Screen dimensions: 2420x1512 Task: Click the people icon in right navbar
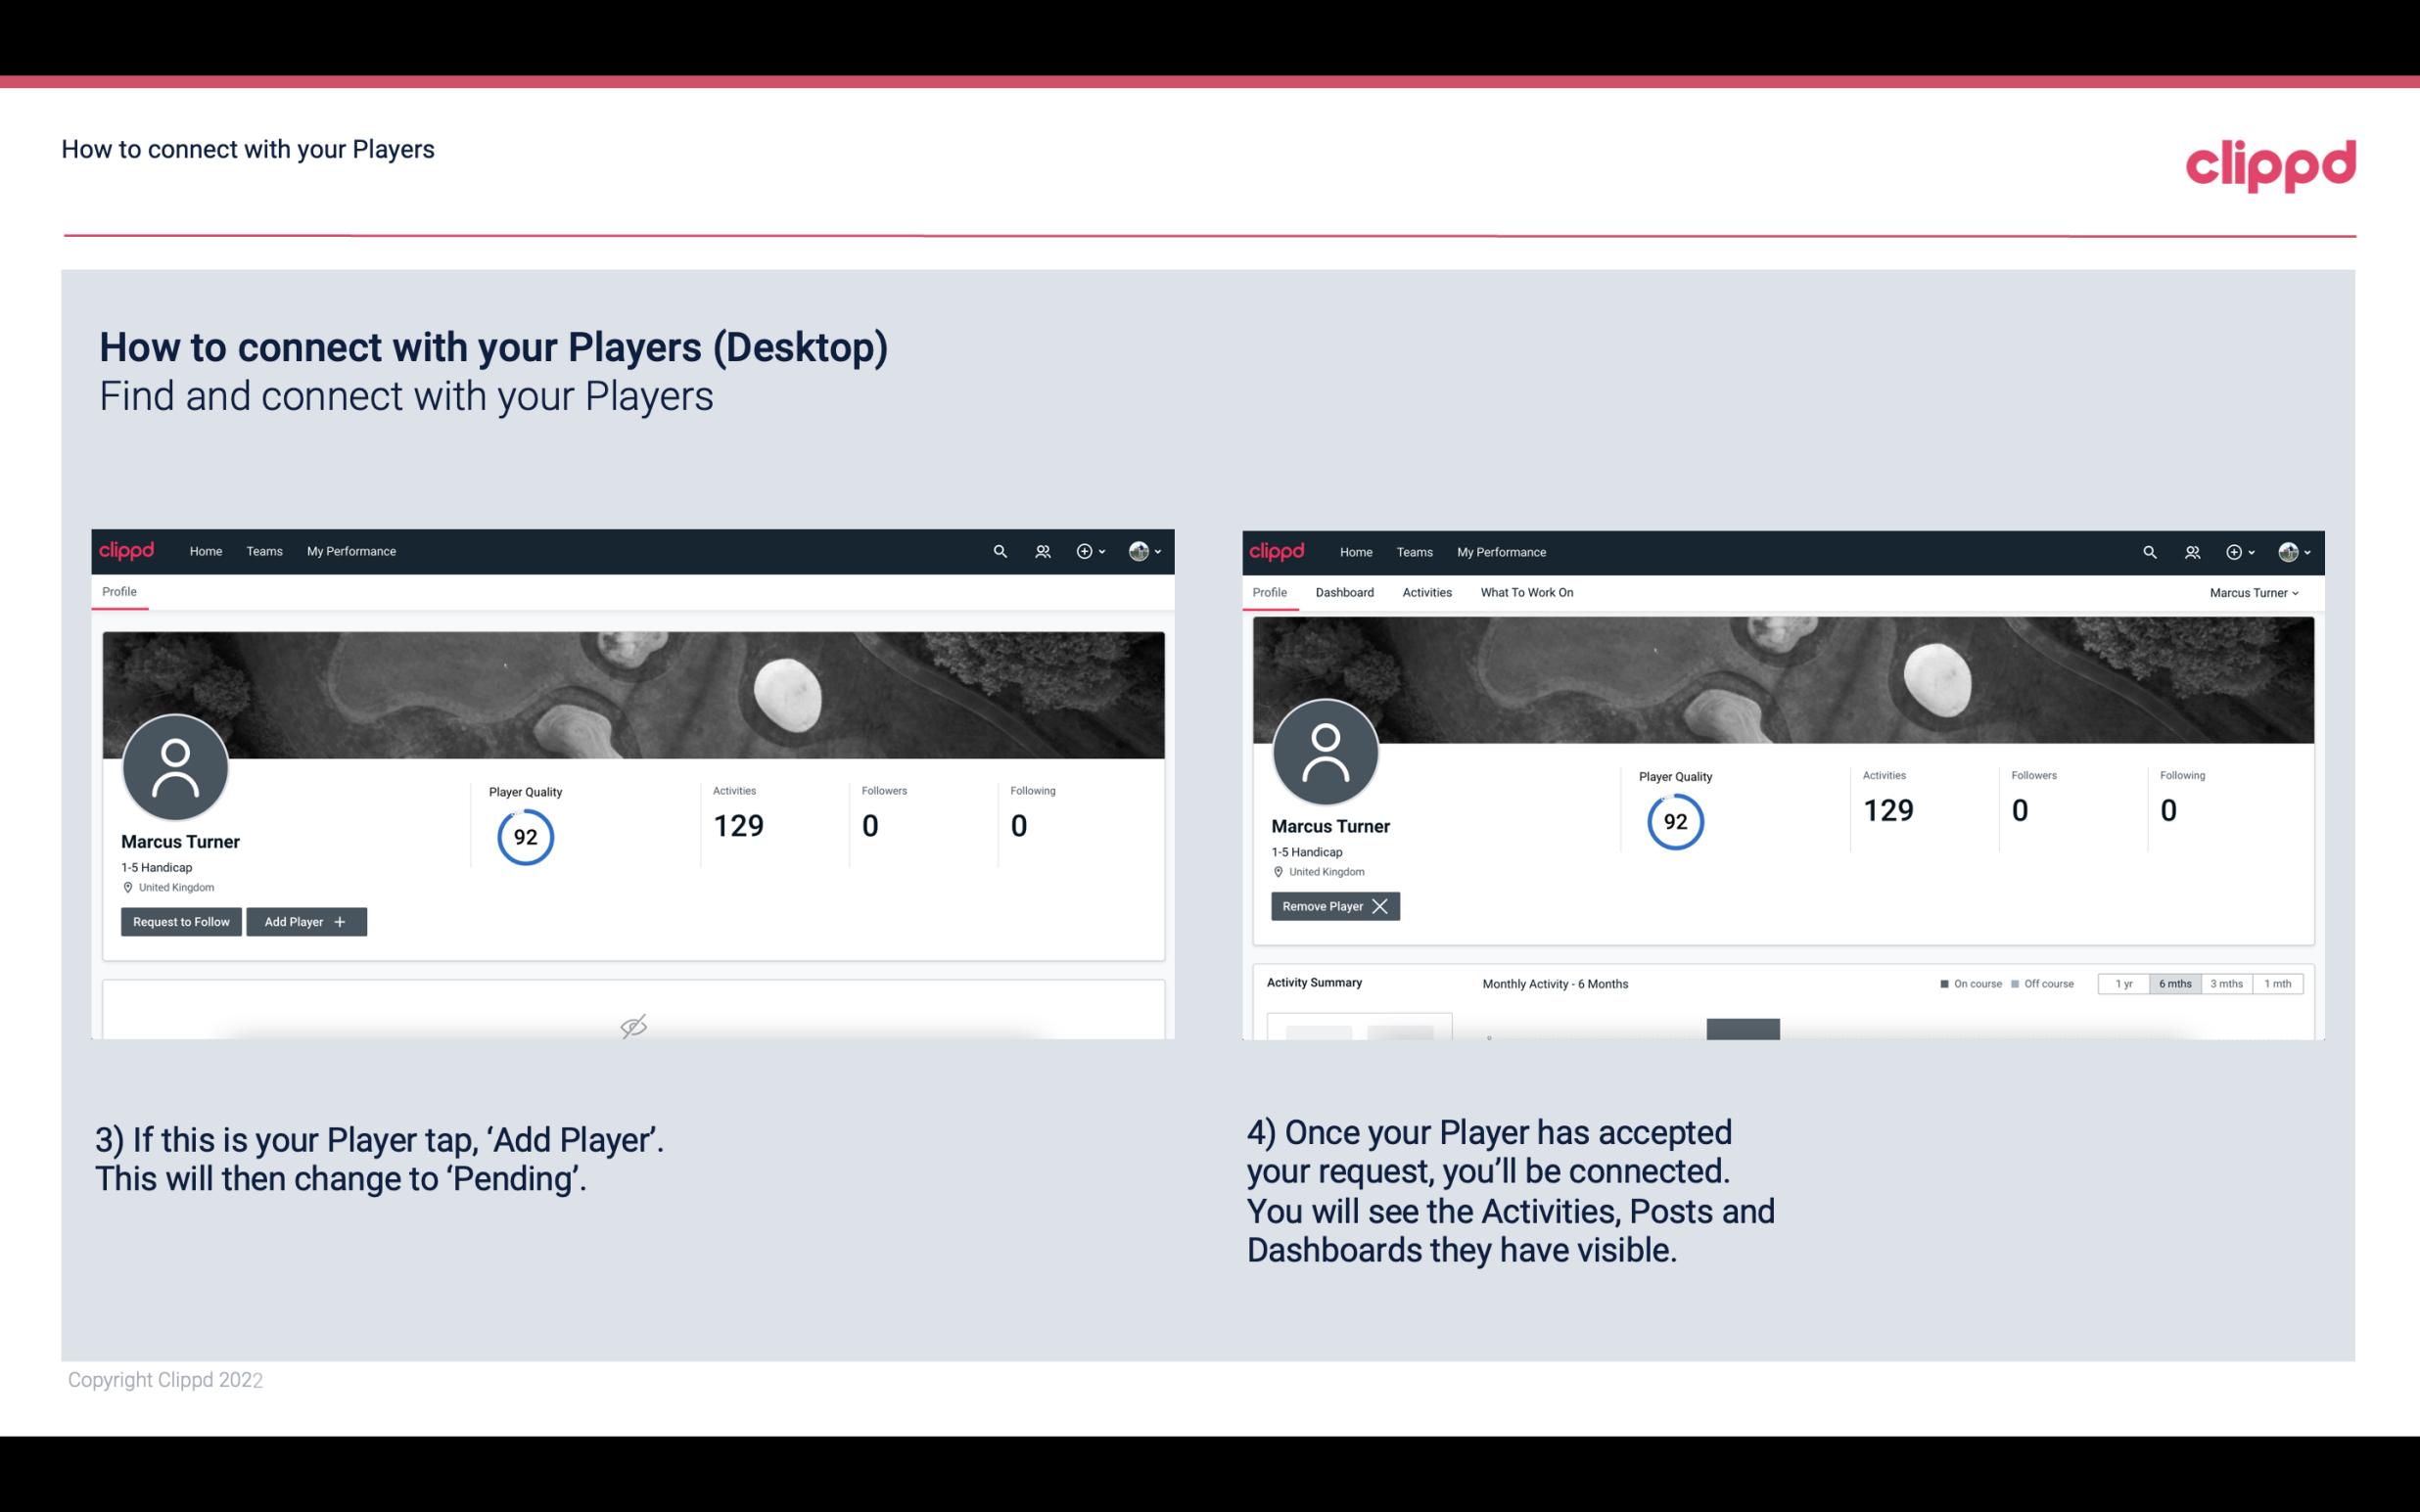point(2190,552)
